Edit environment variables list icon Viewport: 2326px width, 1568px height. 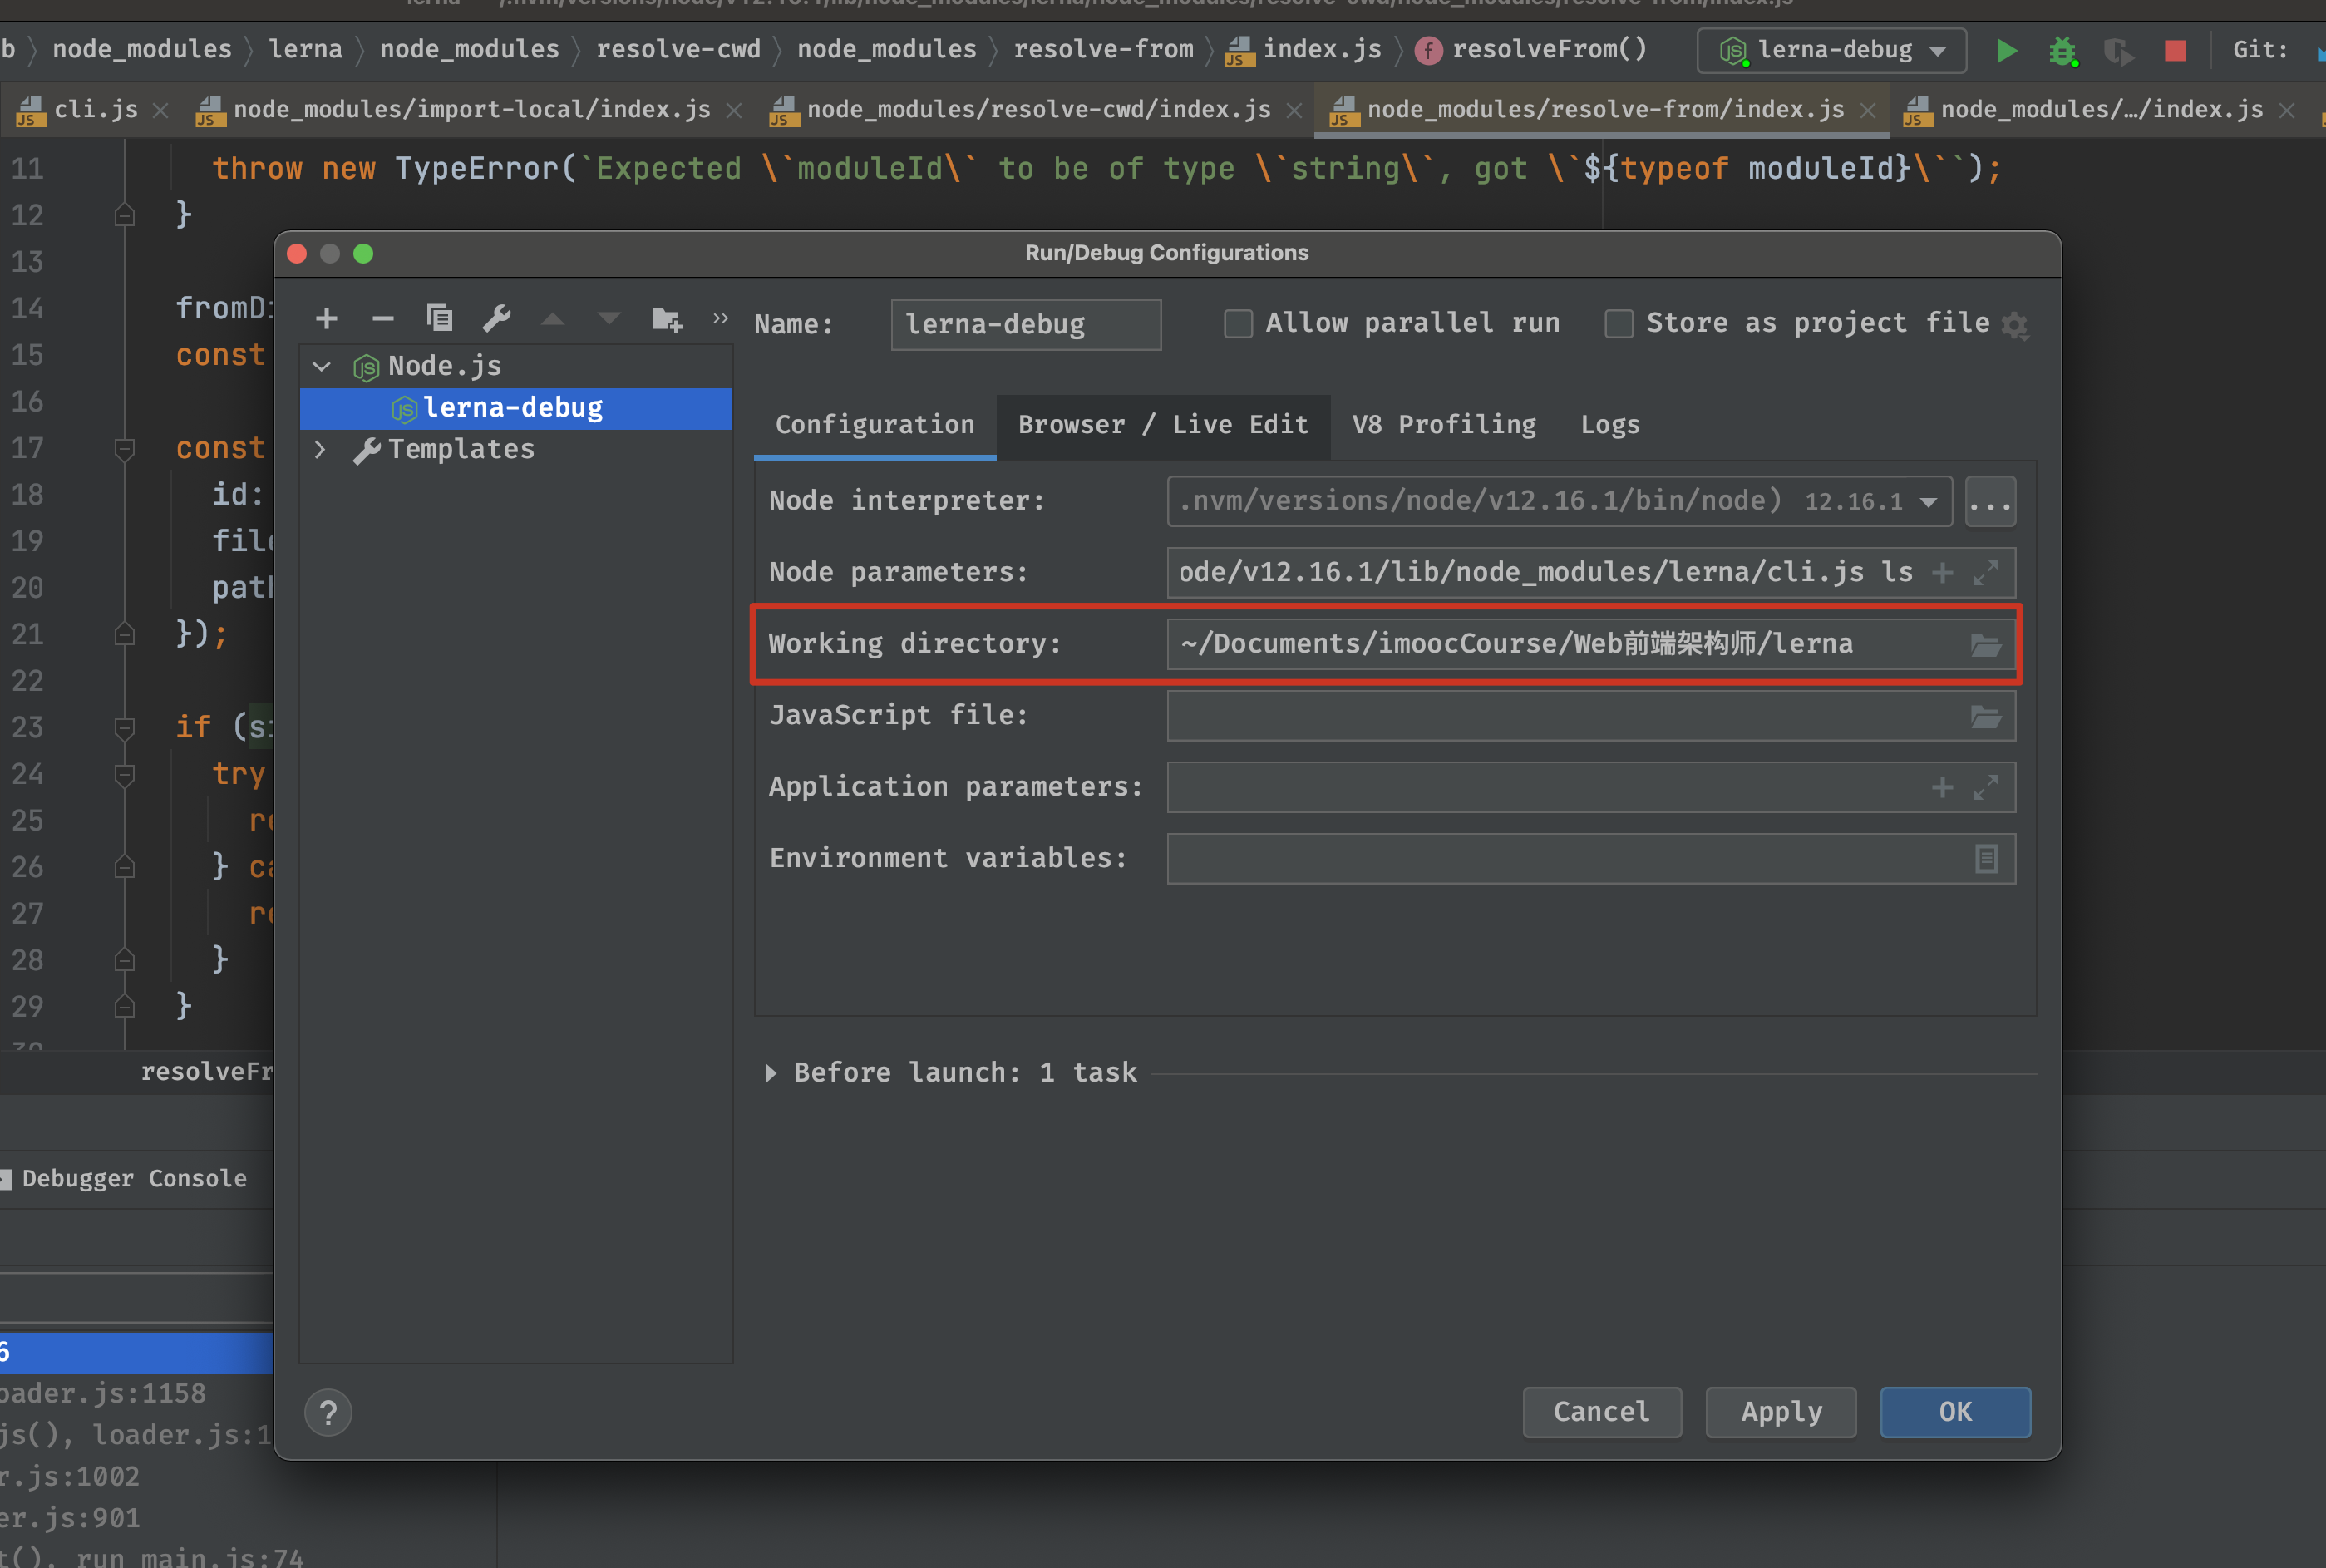coord(1987,859)
